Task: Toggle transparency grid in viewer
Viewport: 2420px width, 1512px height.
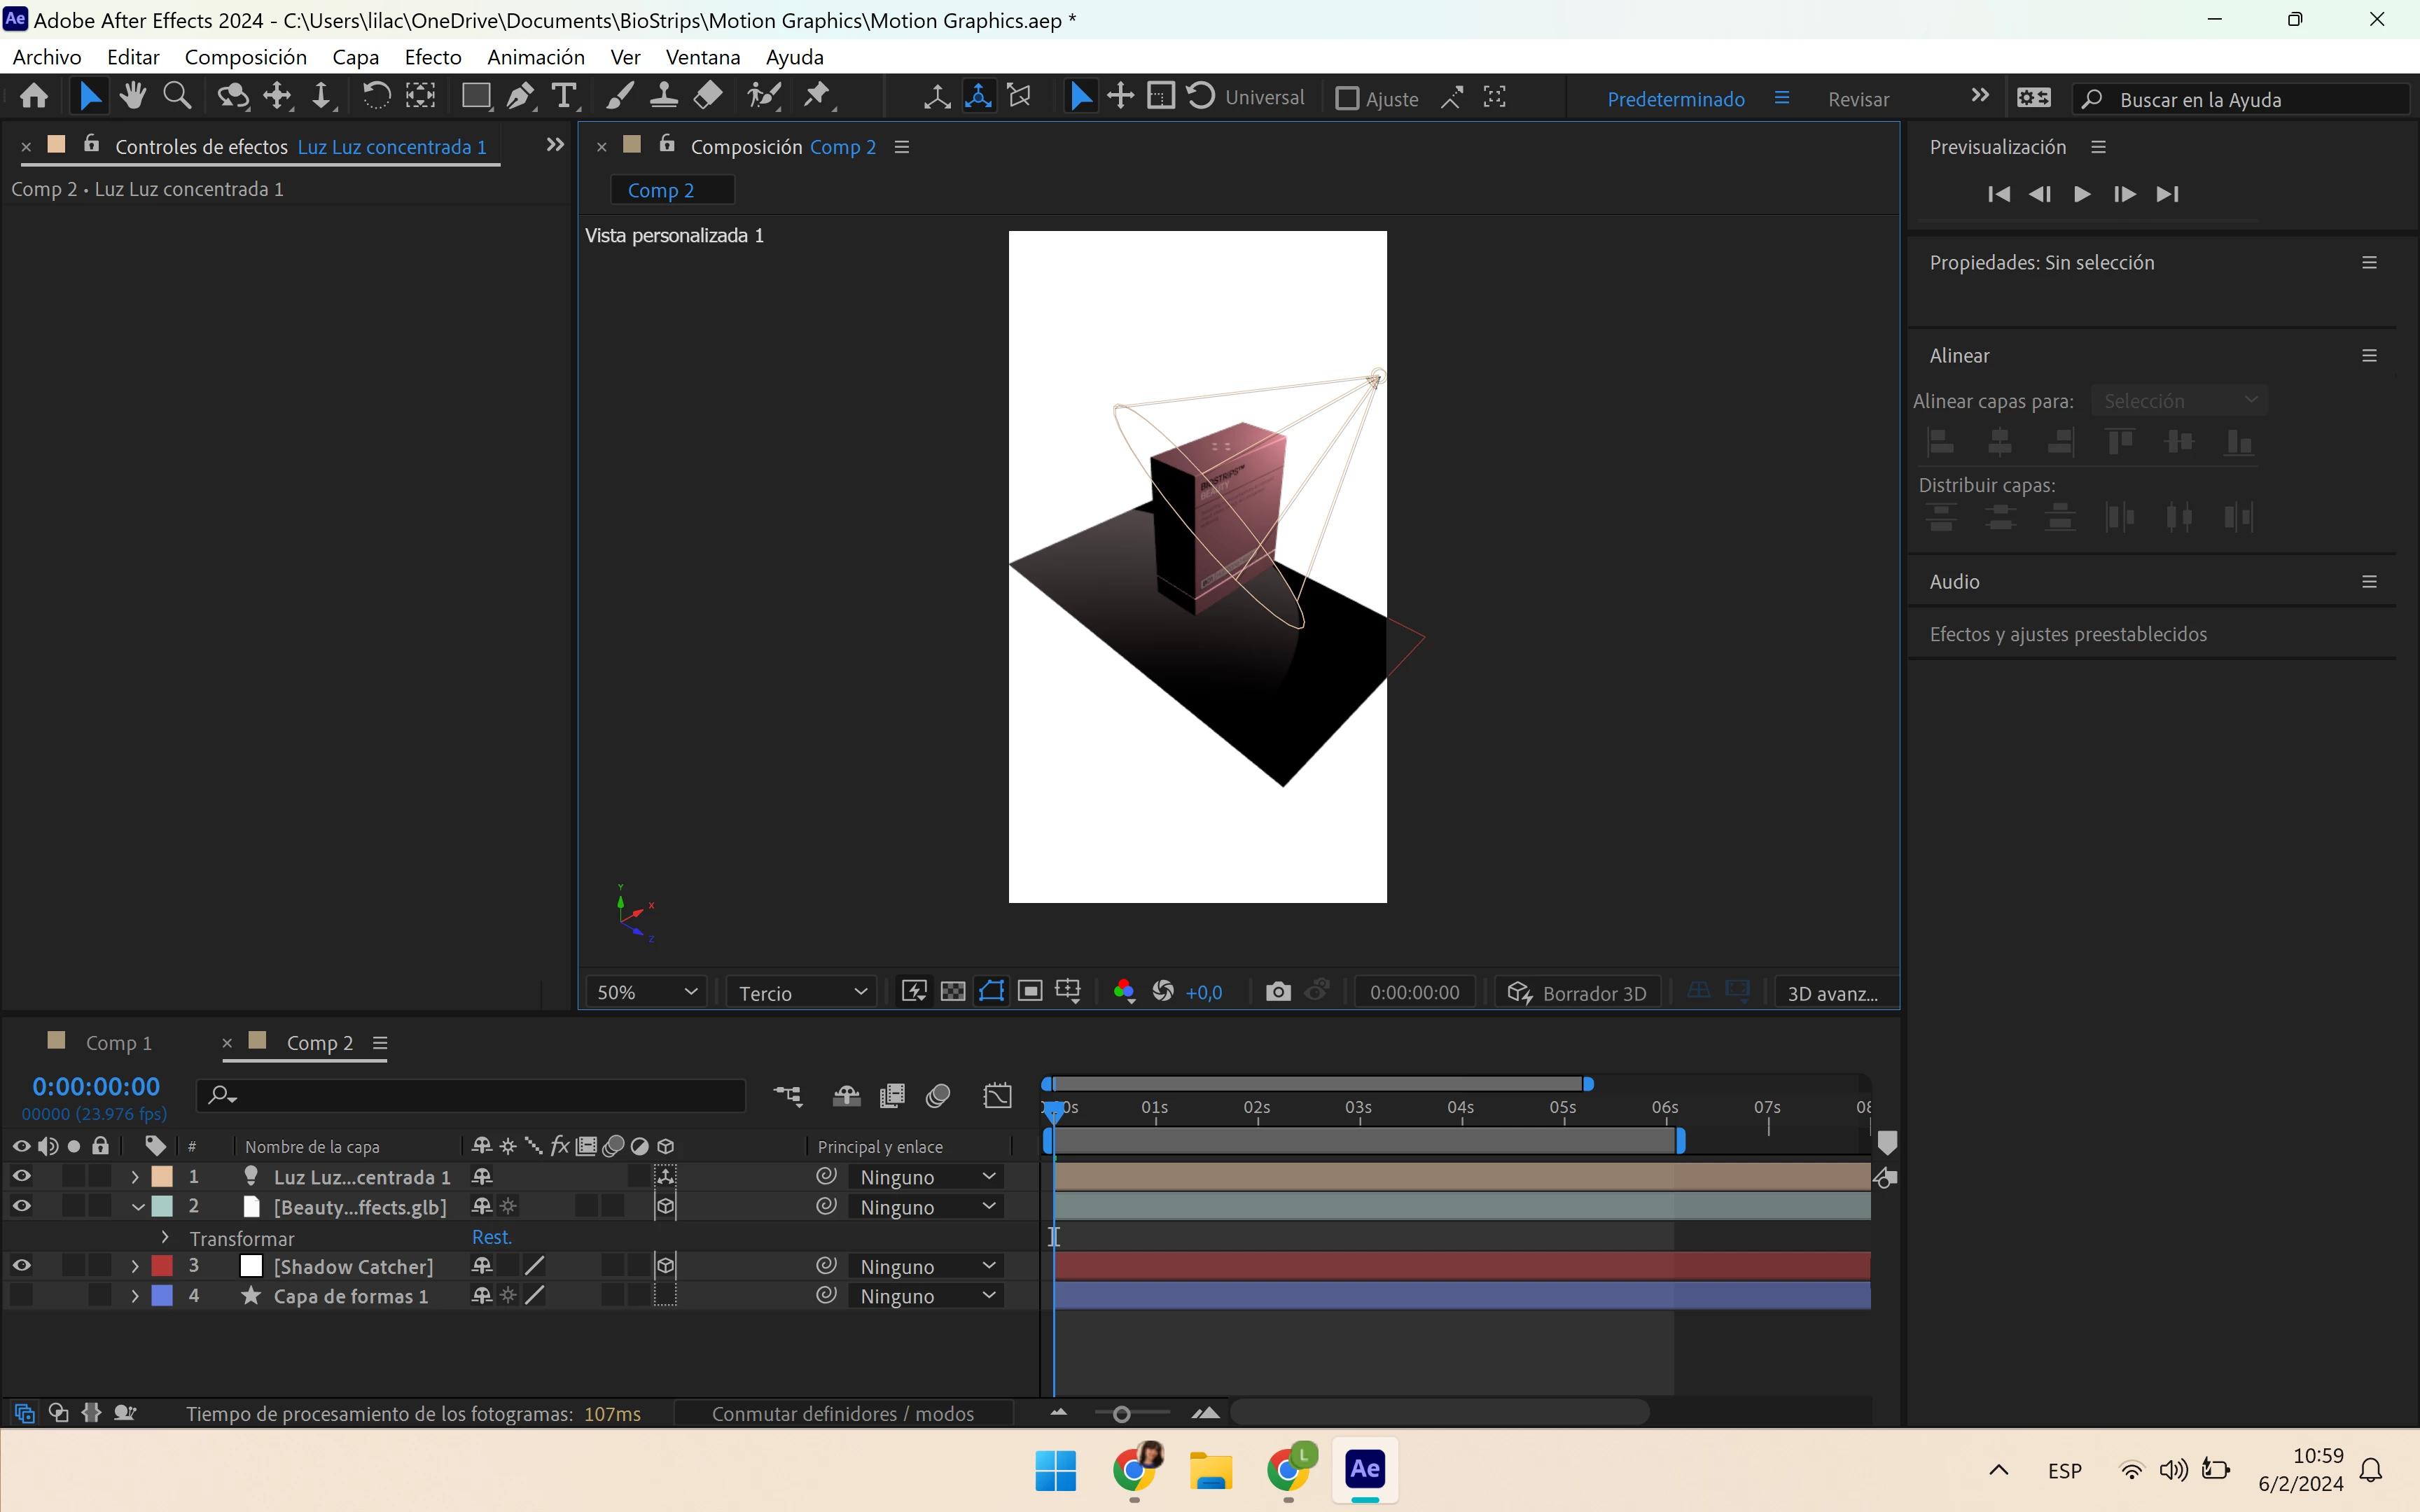Action: [x=953, y=992]
